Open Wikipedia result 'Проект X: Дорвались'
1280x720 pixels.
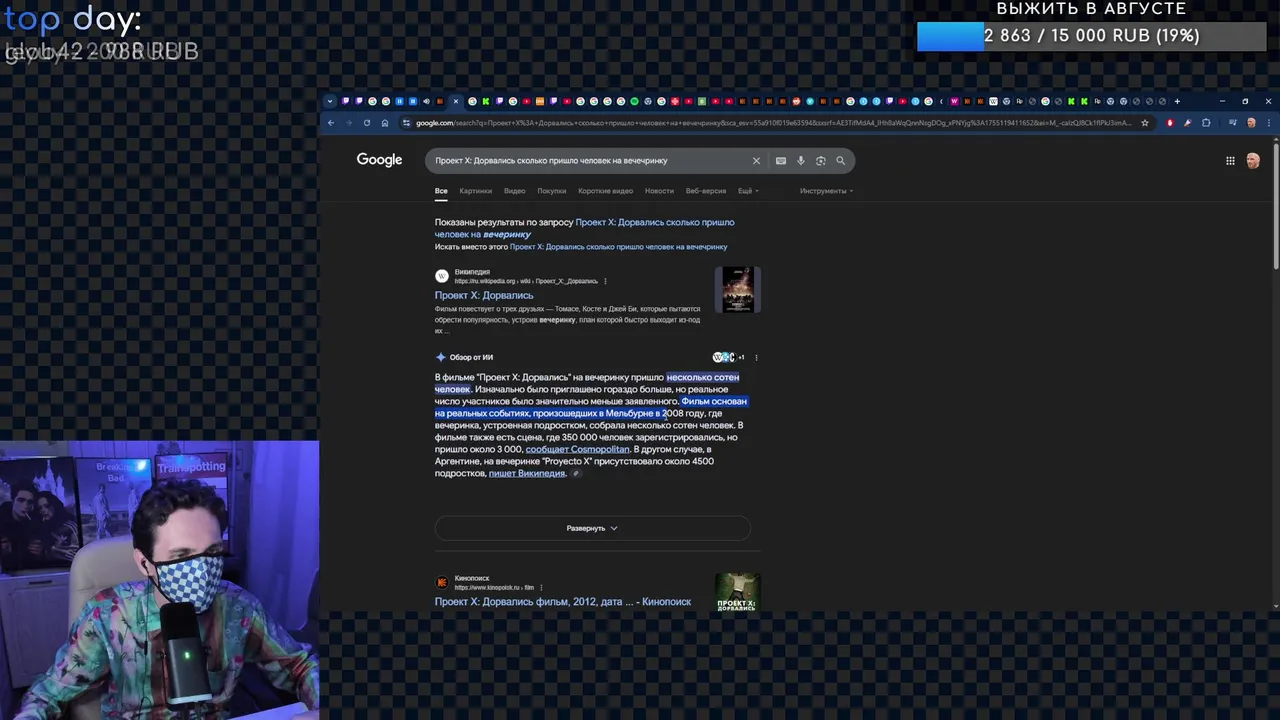(x=484, y=296)
